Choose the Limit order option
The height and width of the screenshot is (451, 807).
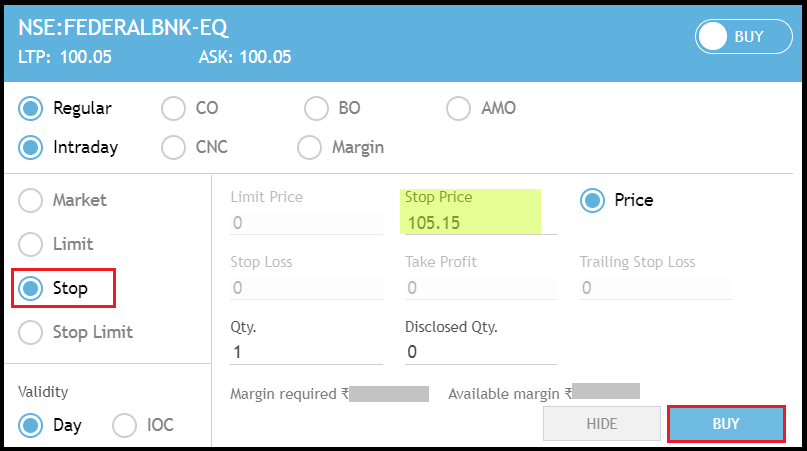click(x=31, y=244)
